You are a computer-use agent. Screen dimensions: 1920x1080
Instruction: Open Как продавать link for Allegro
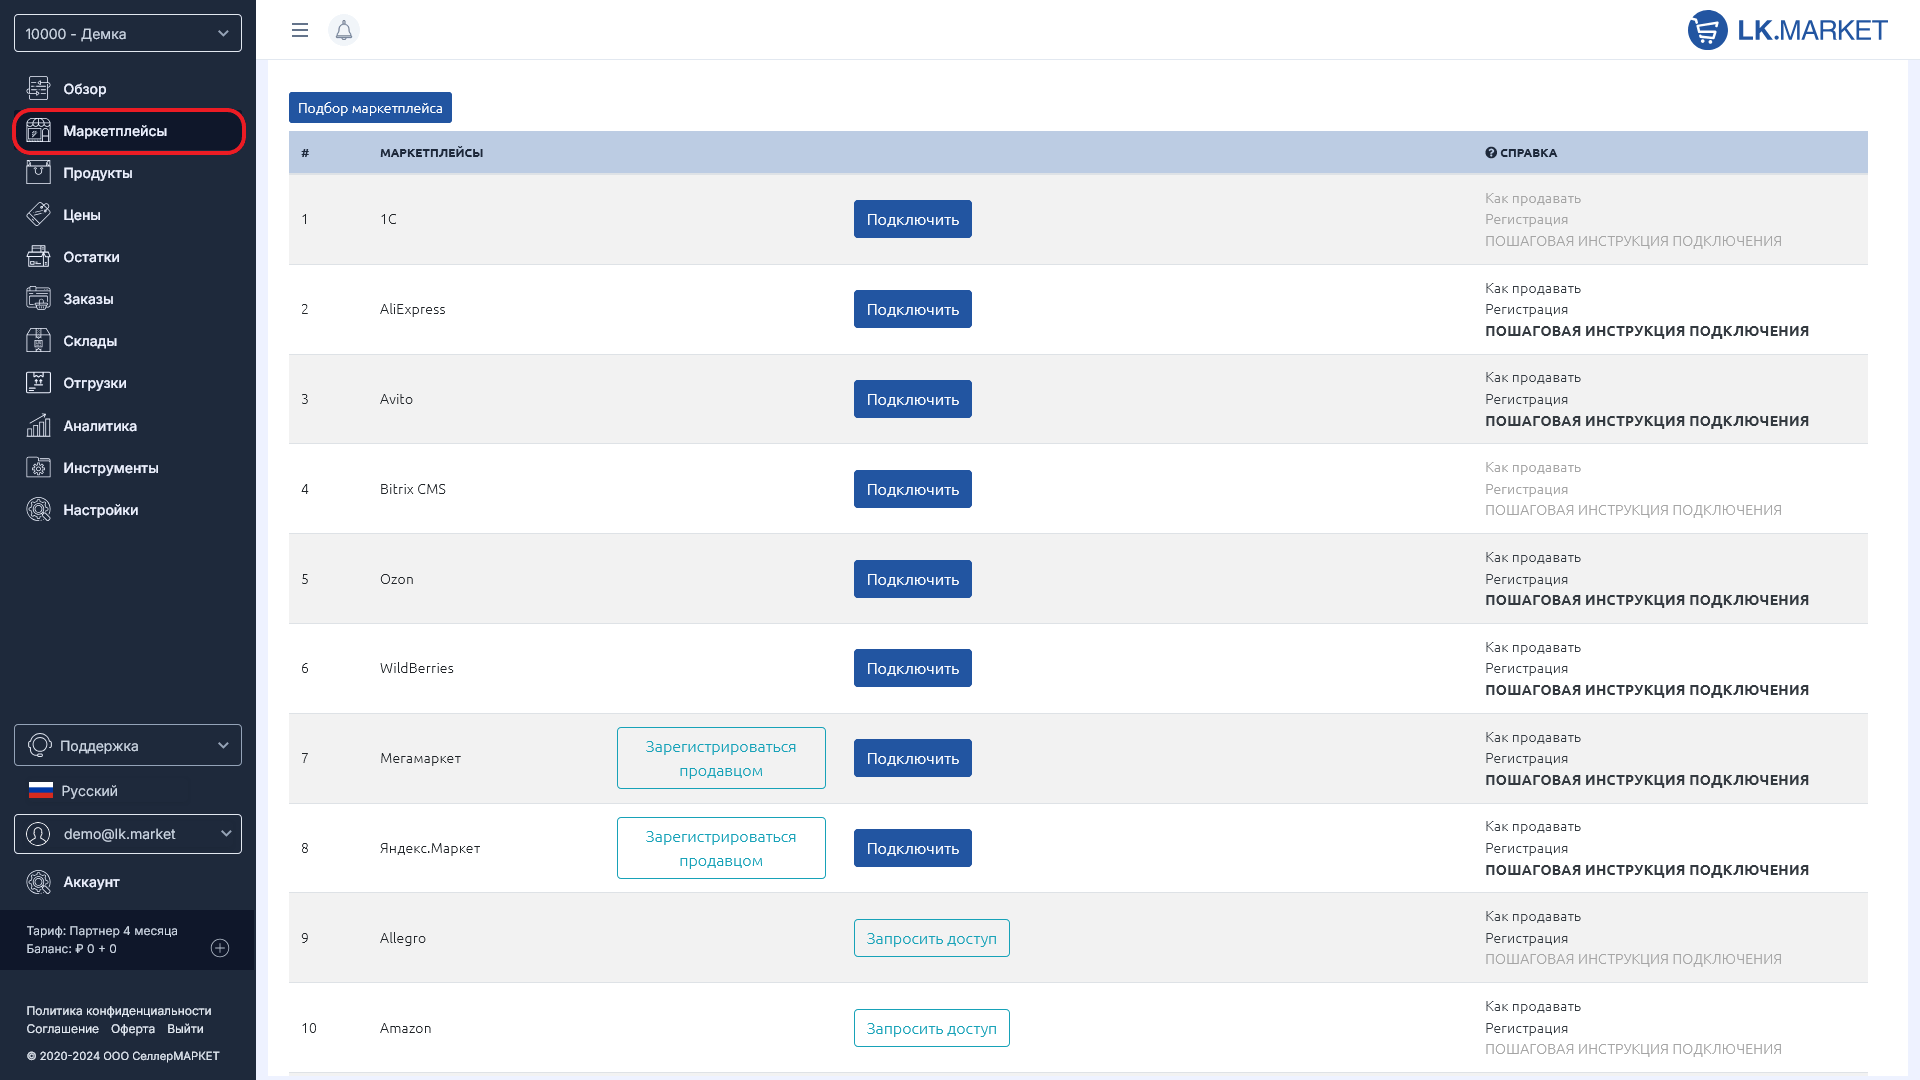tap(1532, 916)
